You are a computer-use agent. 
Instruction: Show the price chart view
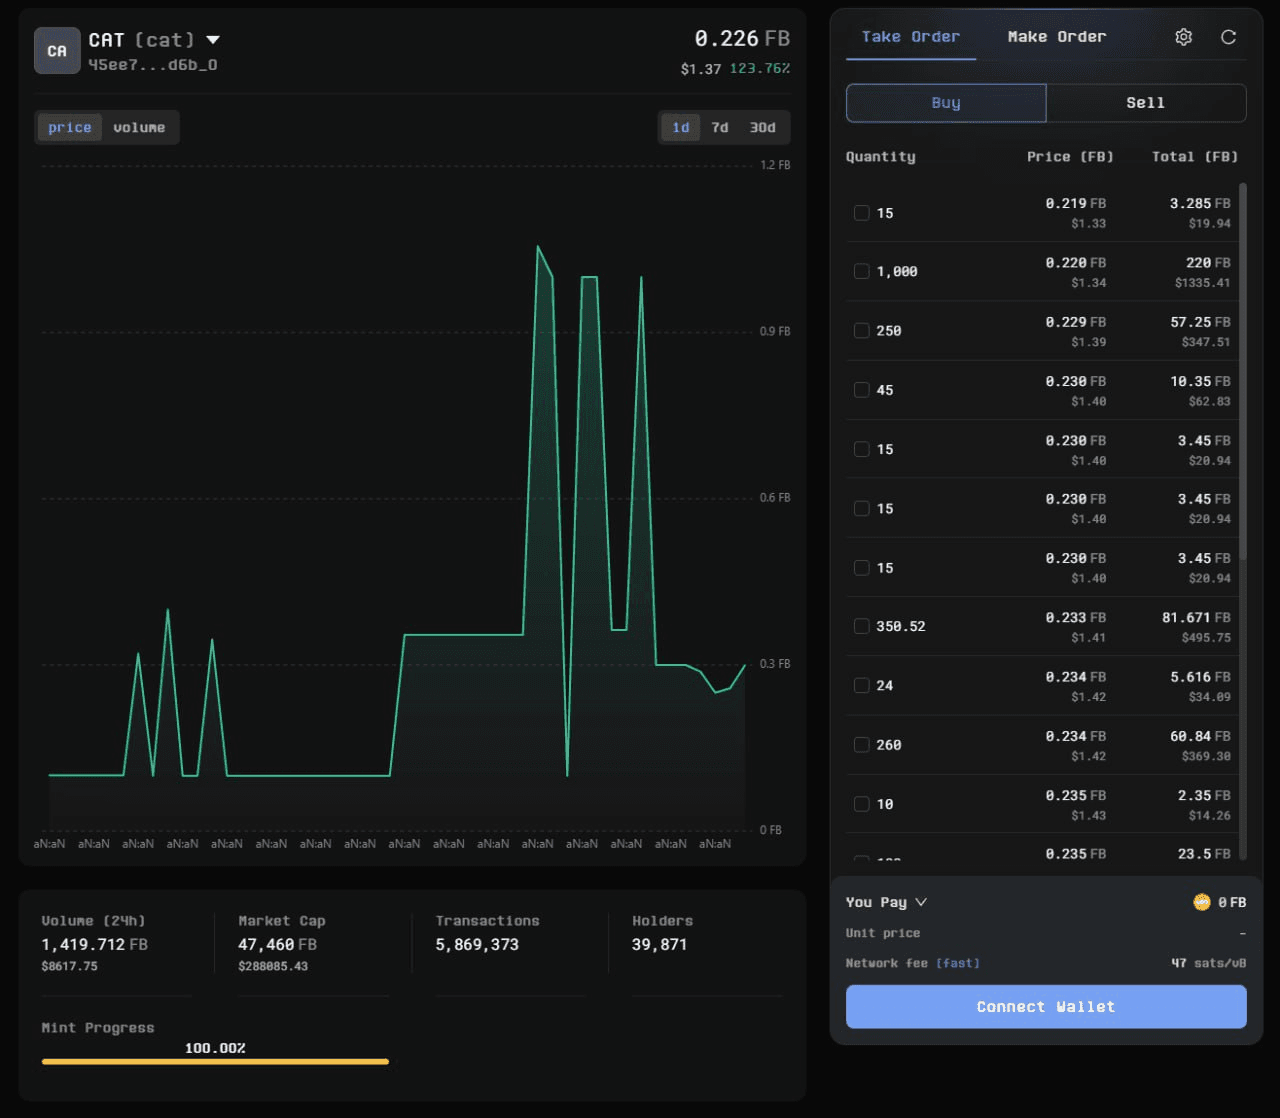[x=70, y=127]
